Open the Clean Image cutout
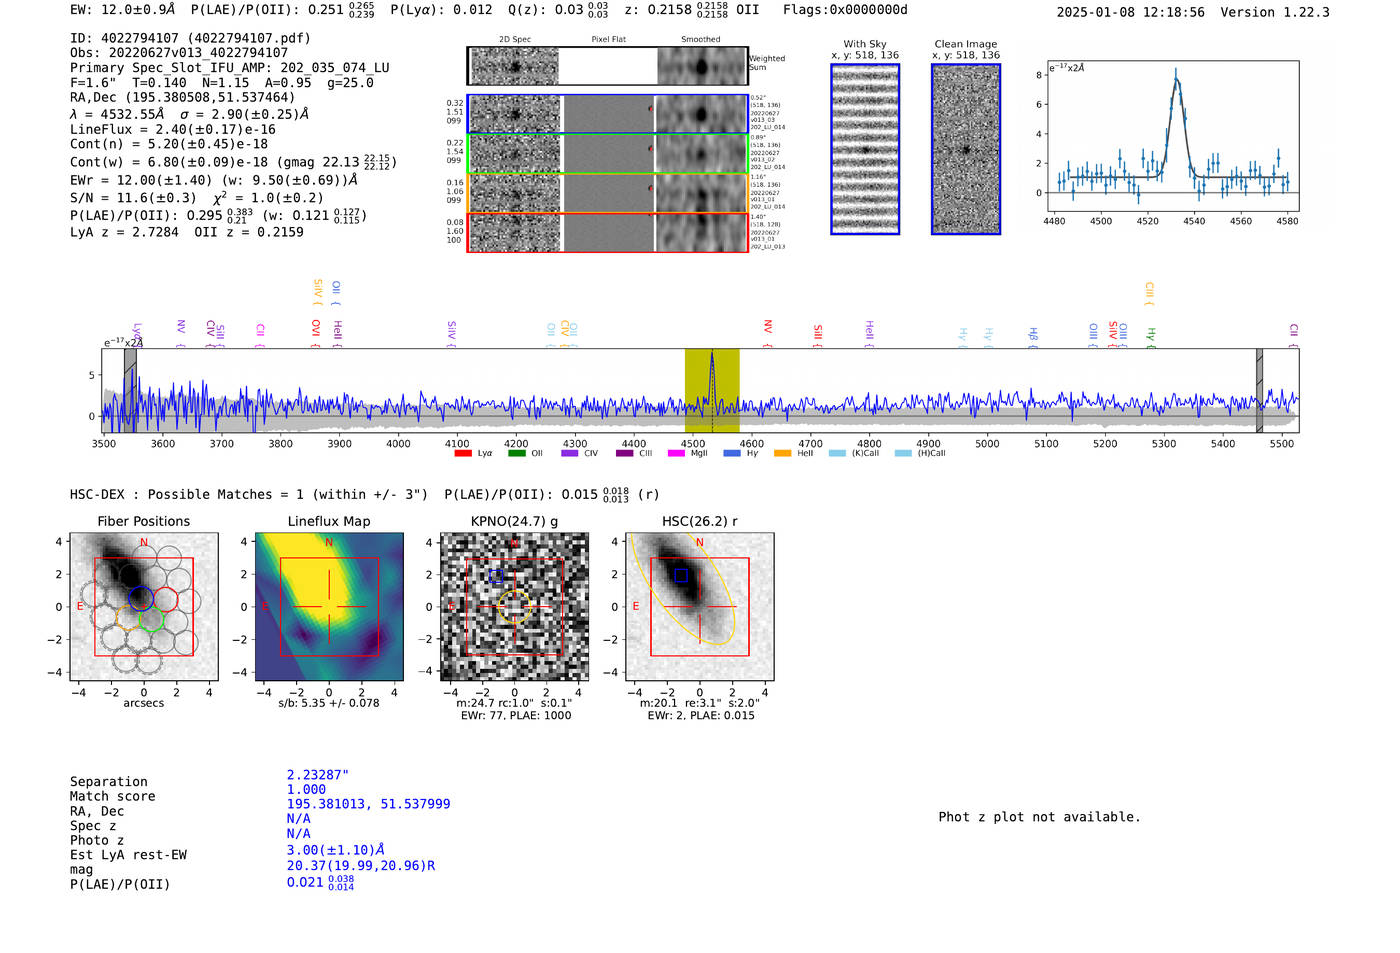1400x953 pixels. (x=966, y=149)
